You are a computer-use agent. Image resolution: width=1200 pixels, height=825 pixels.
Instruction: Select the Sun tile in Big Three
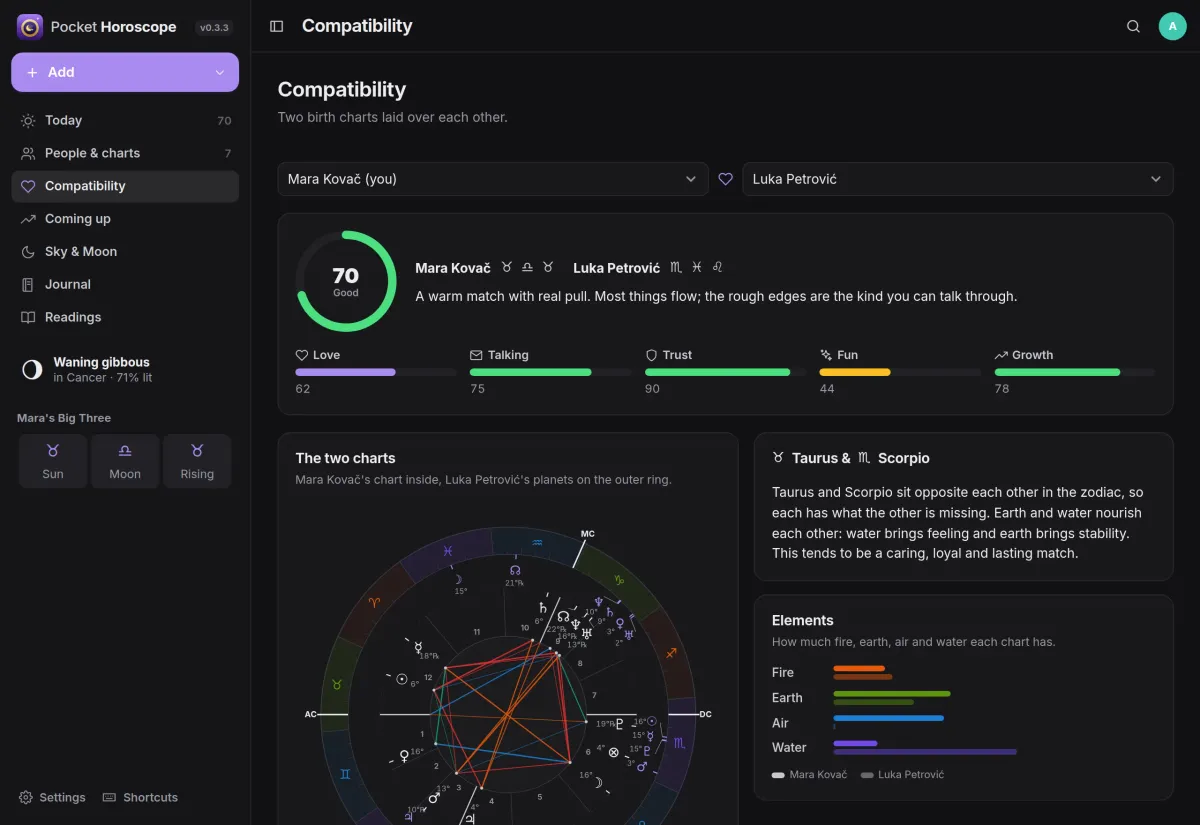coord(53,461)
